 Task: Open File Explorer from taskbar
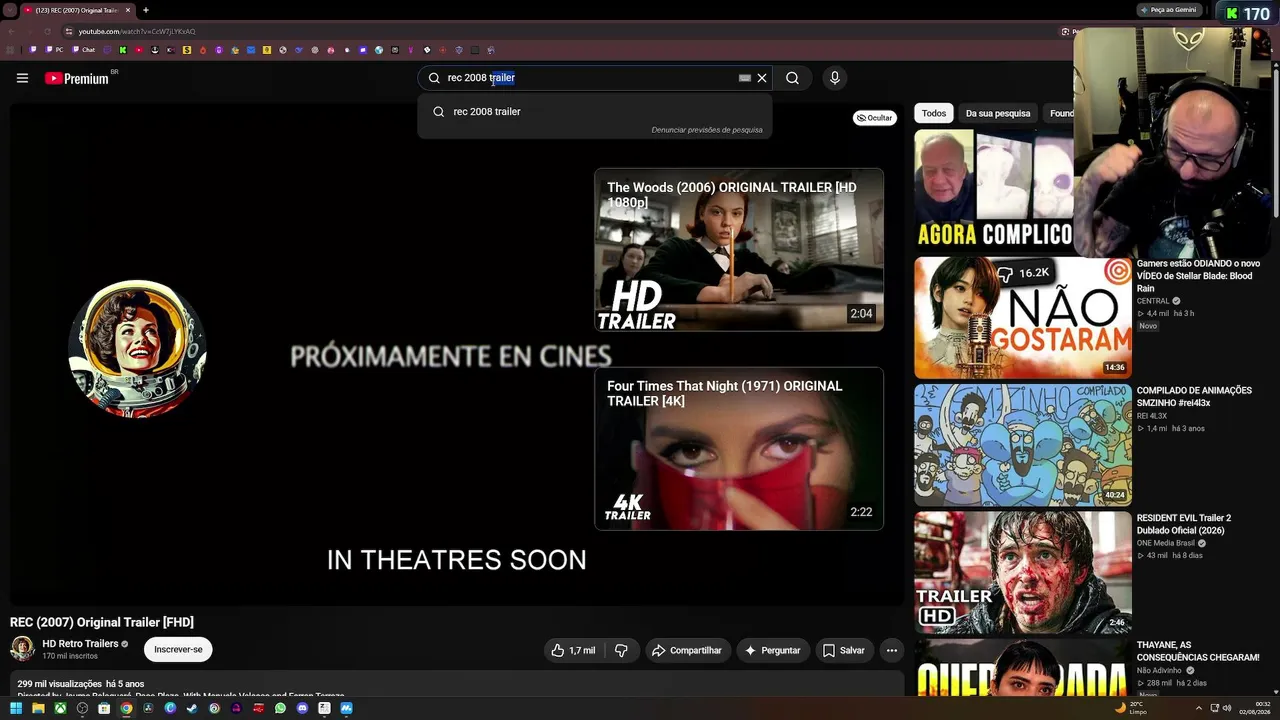pyautogui.click(x=38, y=708)
